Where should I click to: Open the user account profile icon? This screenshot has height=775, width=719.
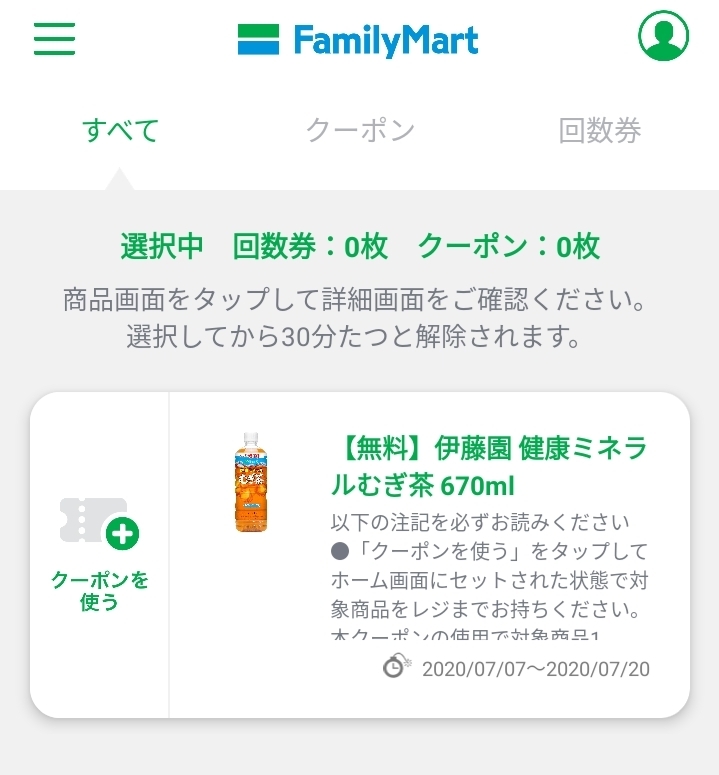(664, 38)
